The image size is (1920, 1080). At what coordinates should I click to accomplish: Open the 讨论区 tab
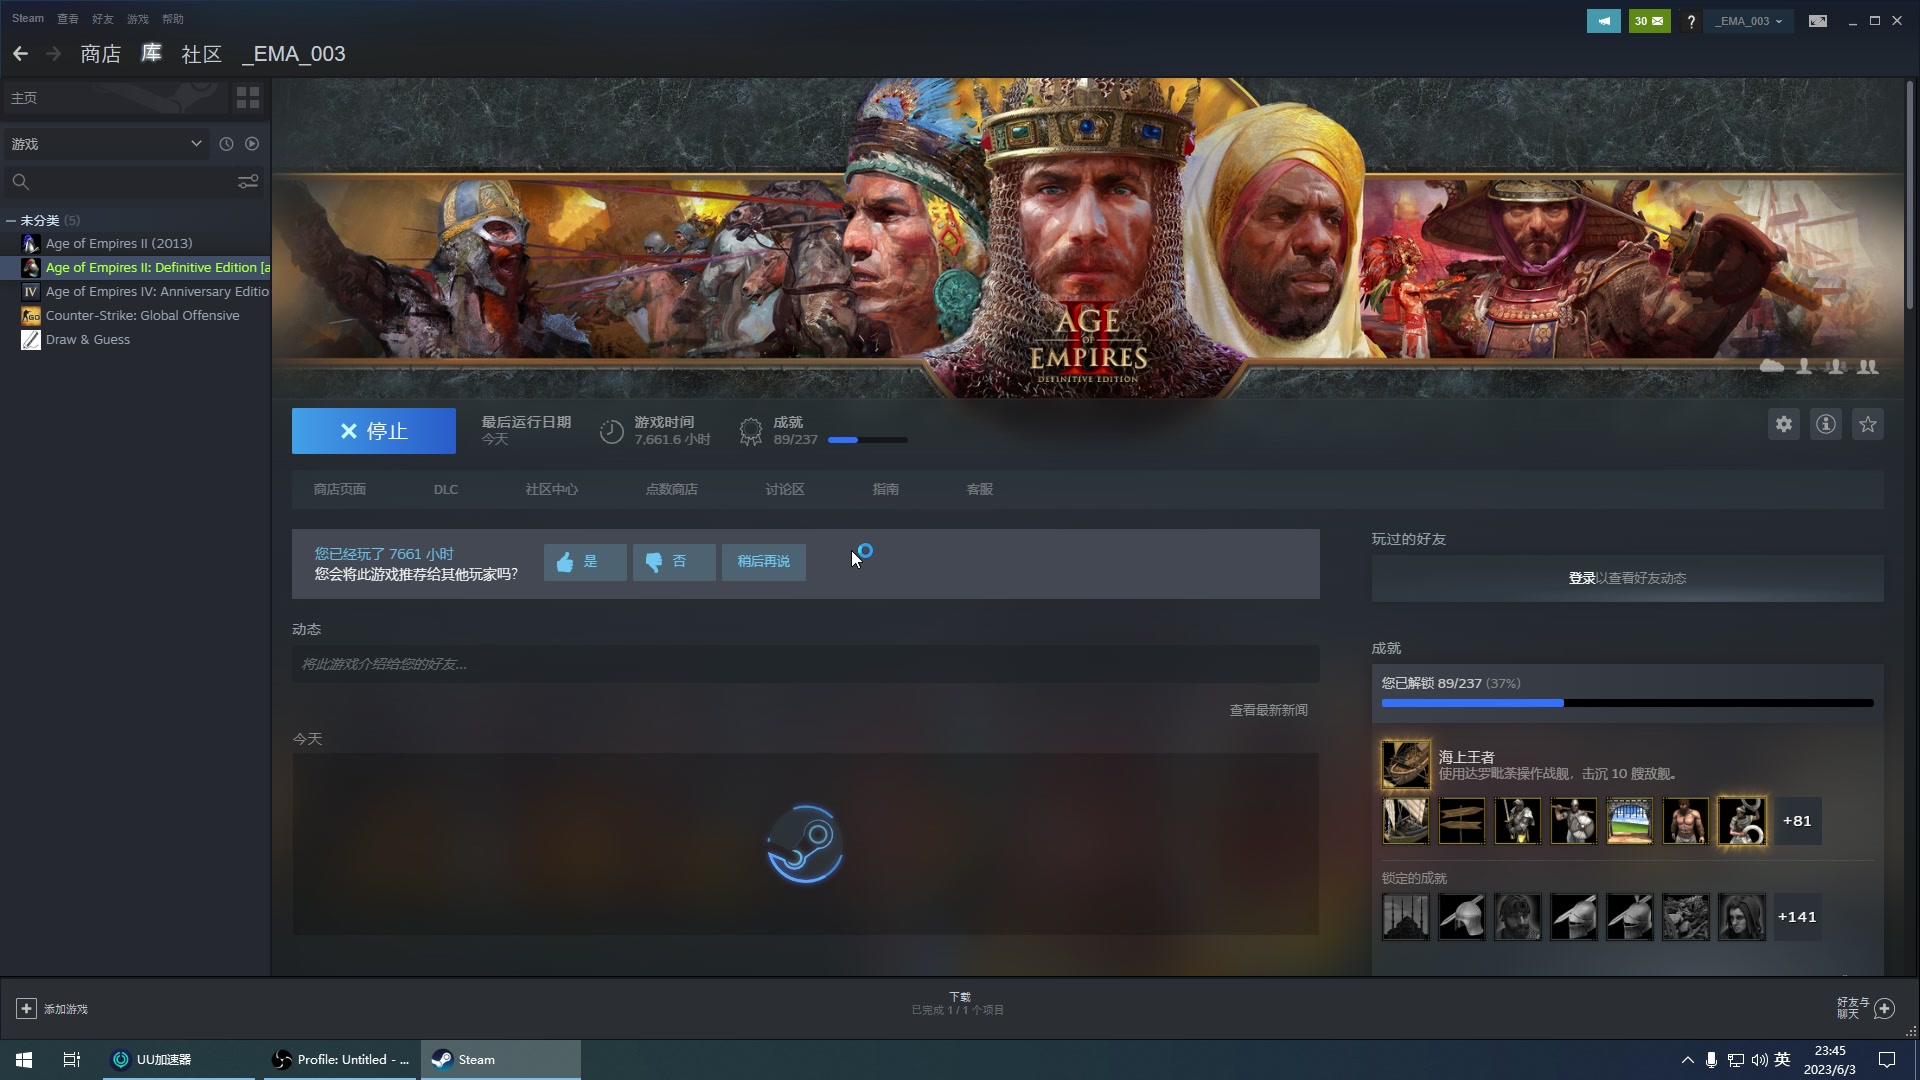pos(785,489)
